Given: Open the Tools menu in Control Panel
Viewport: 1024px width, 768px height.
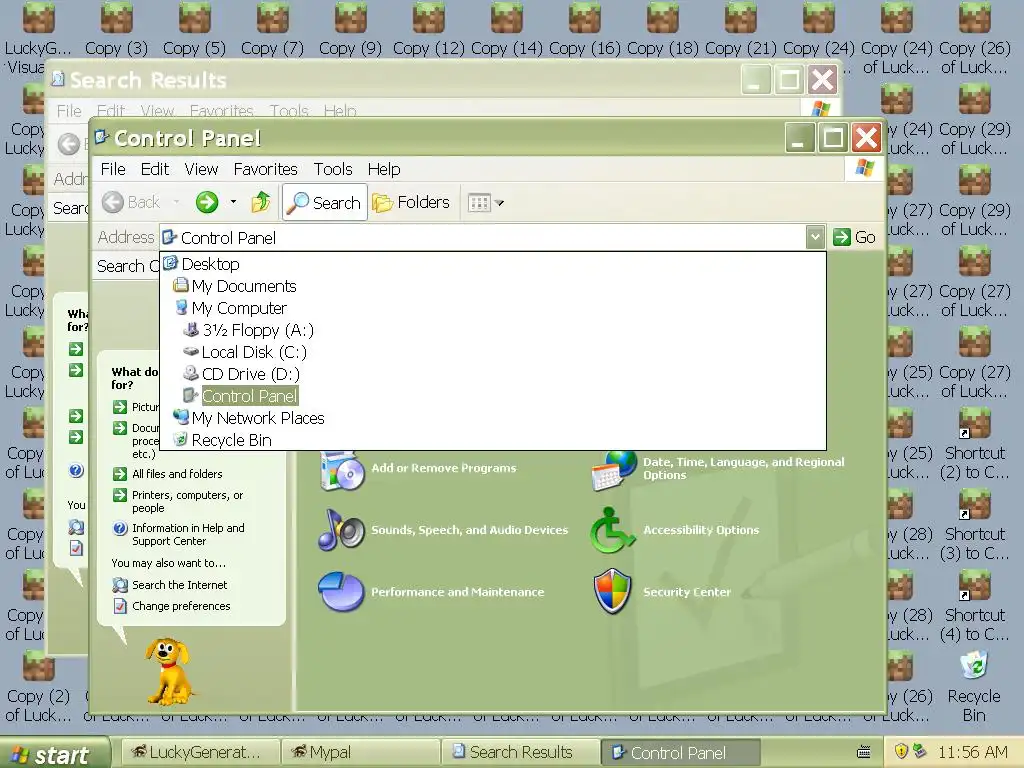Looking at the screenshot, I should (333, 169).
